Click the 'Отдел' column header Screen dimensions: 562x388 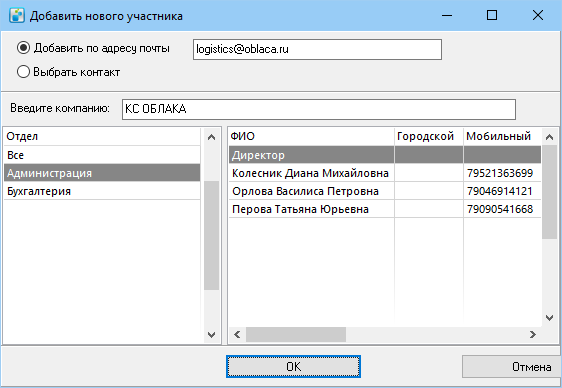(x=102, y=136)
